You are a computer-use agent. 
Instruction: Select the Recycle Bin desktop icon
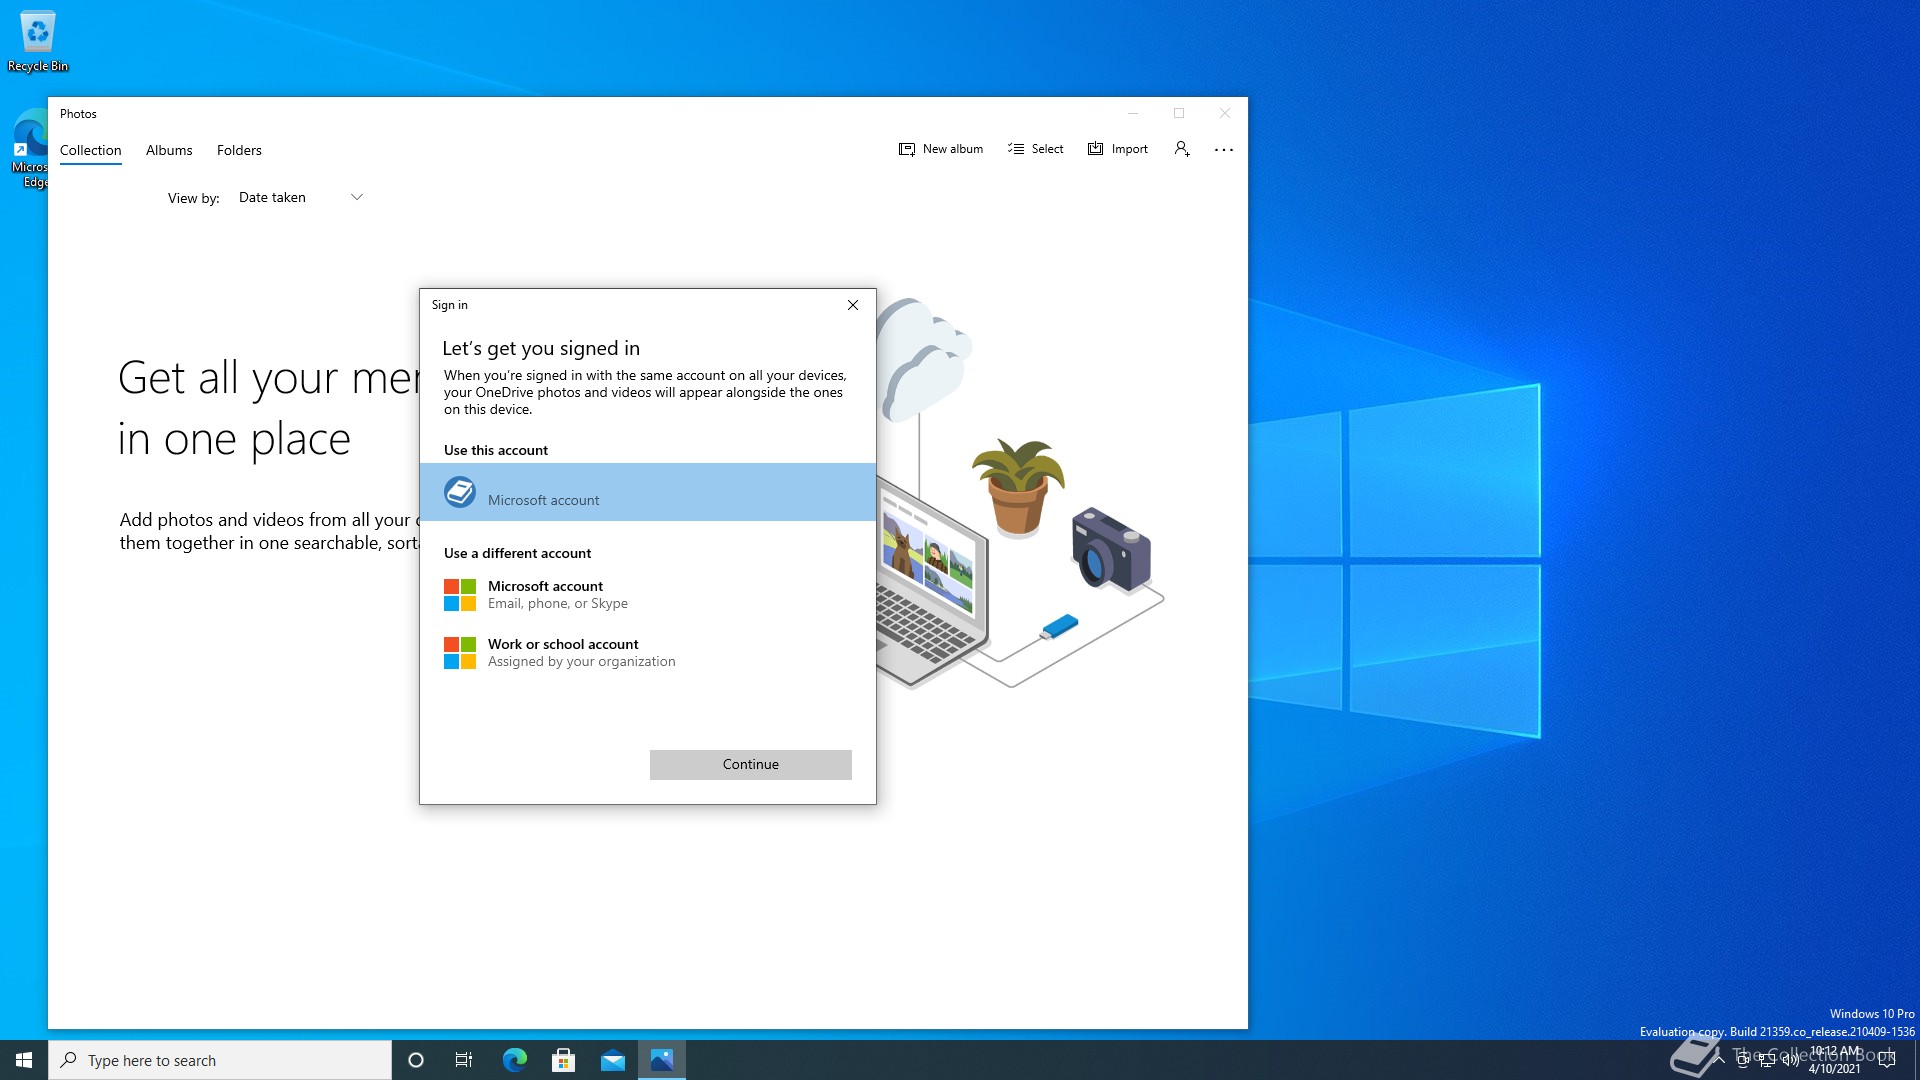[x=38, y=42]
